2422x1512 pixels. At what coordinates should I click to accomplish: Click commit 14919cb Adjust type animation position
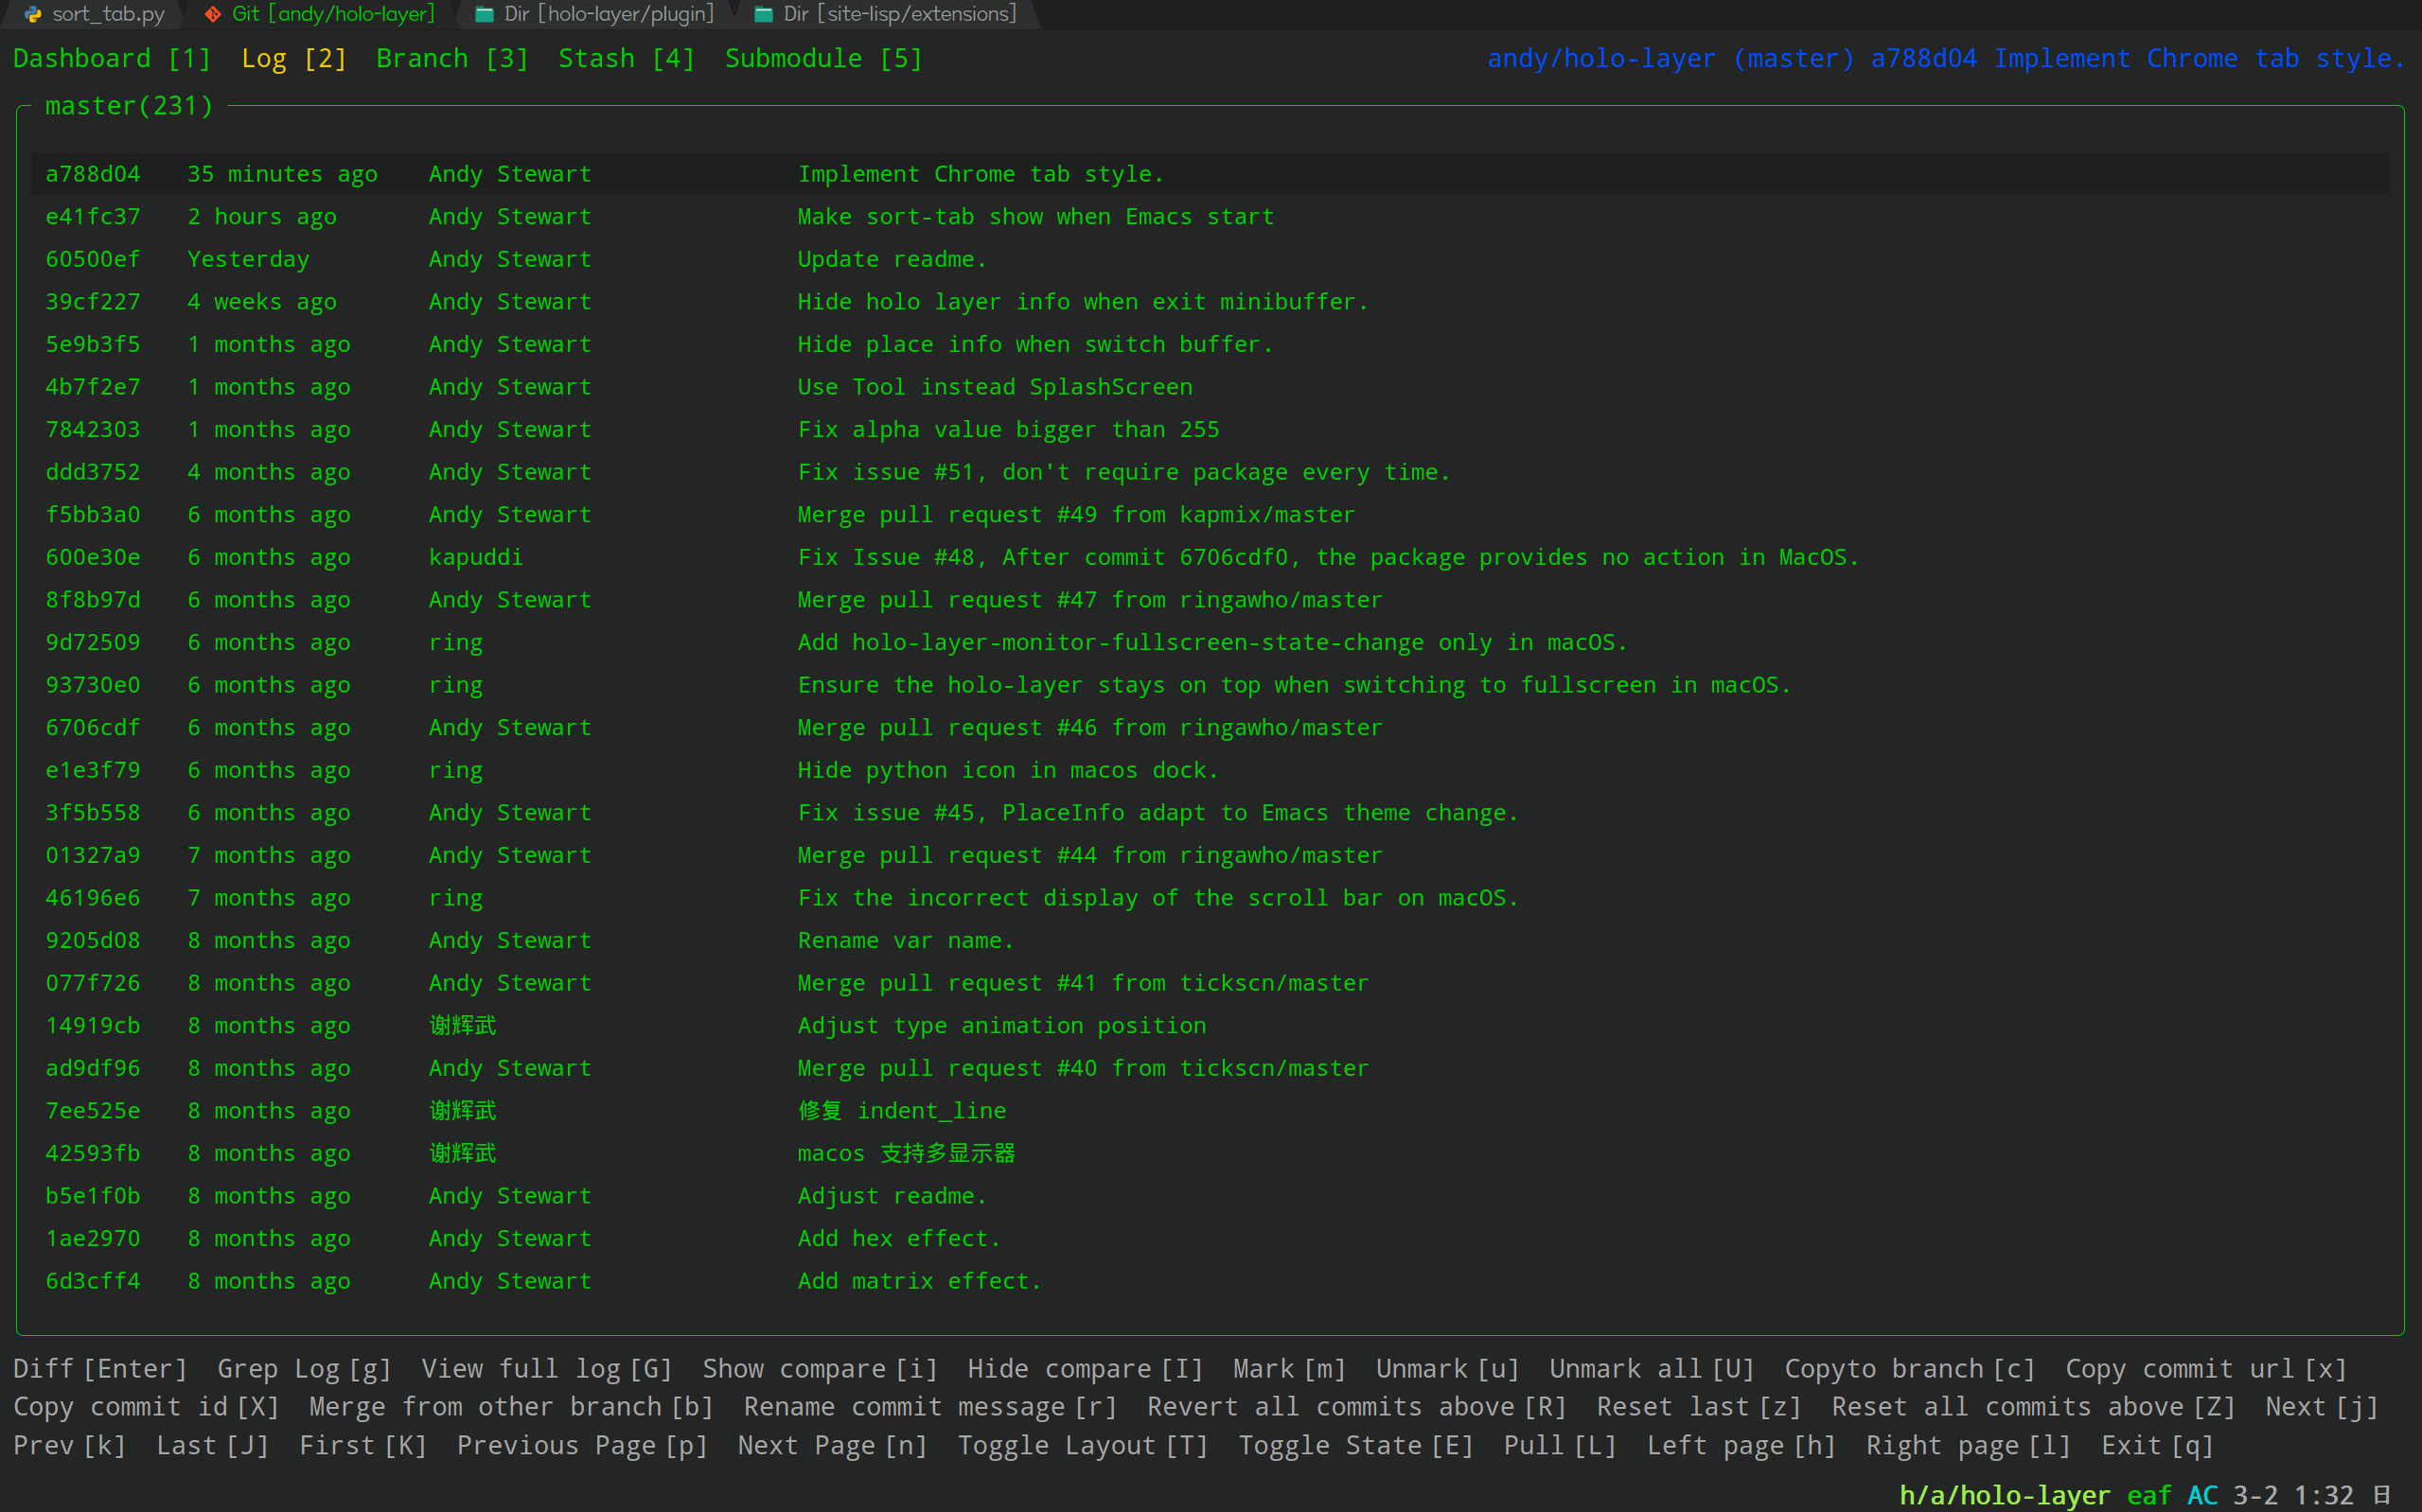1001,1026
